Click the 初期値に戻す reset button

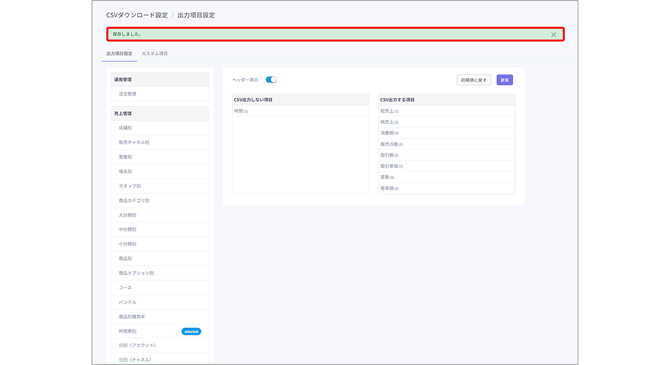point(473,80)
